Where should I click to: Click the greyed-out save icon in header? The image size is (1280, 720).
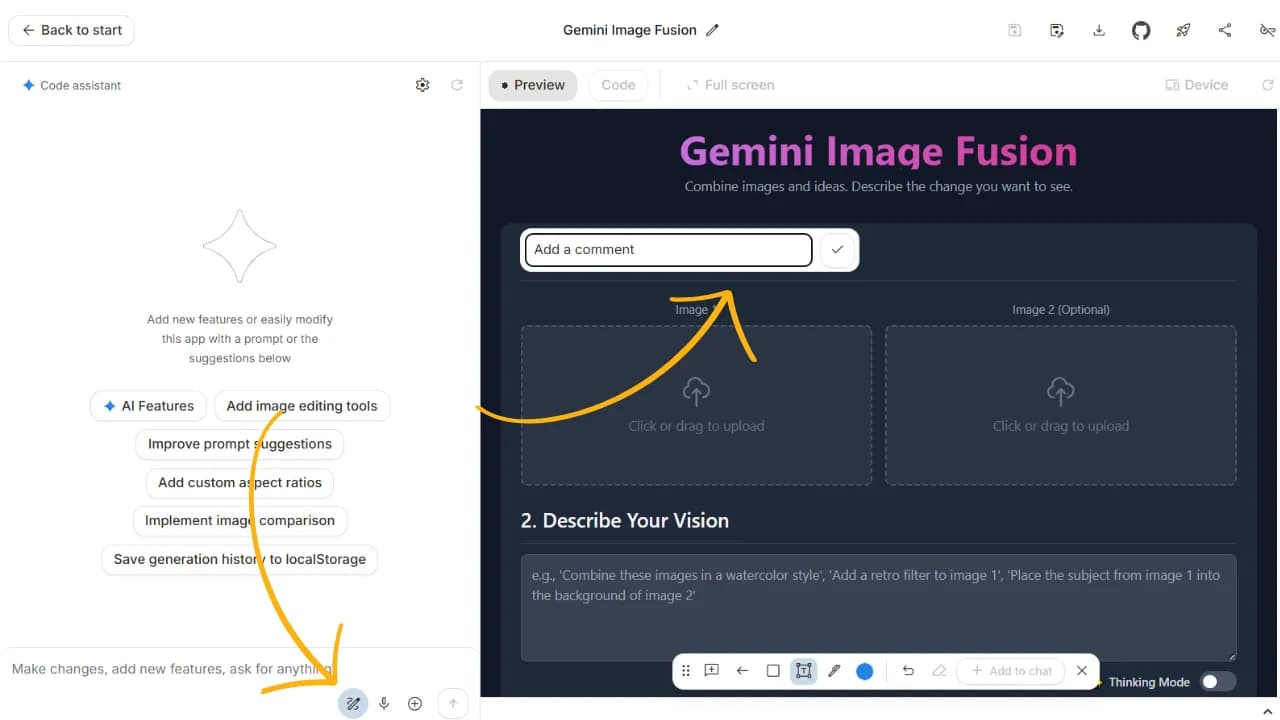click(x=1014, y=30)
